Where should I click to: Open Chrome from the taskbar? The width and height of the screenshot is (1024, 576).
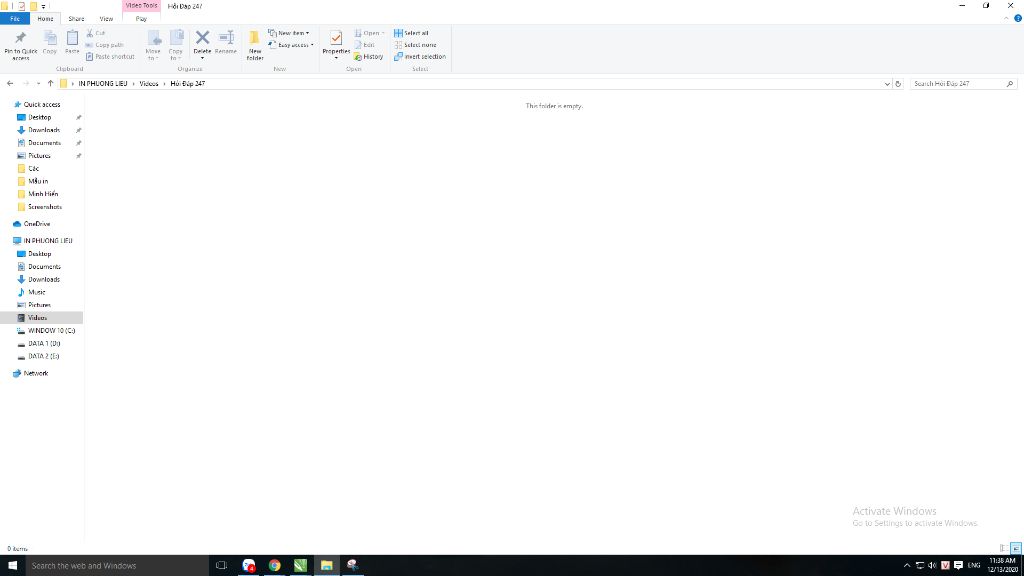[274, 566]
